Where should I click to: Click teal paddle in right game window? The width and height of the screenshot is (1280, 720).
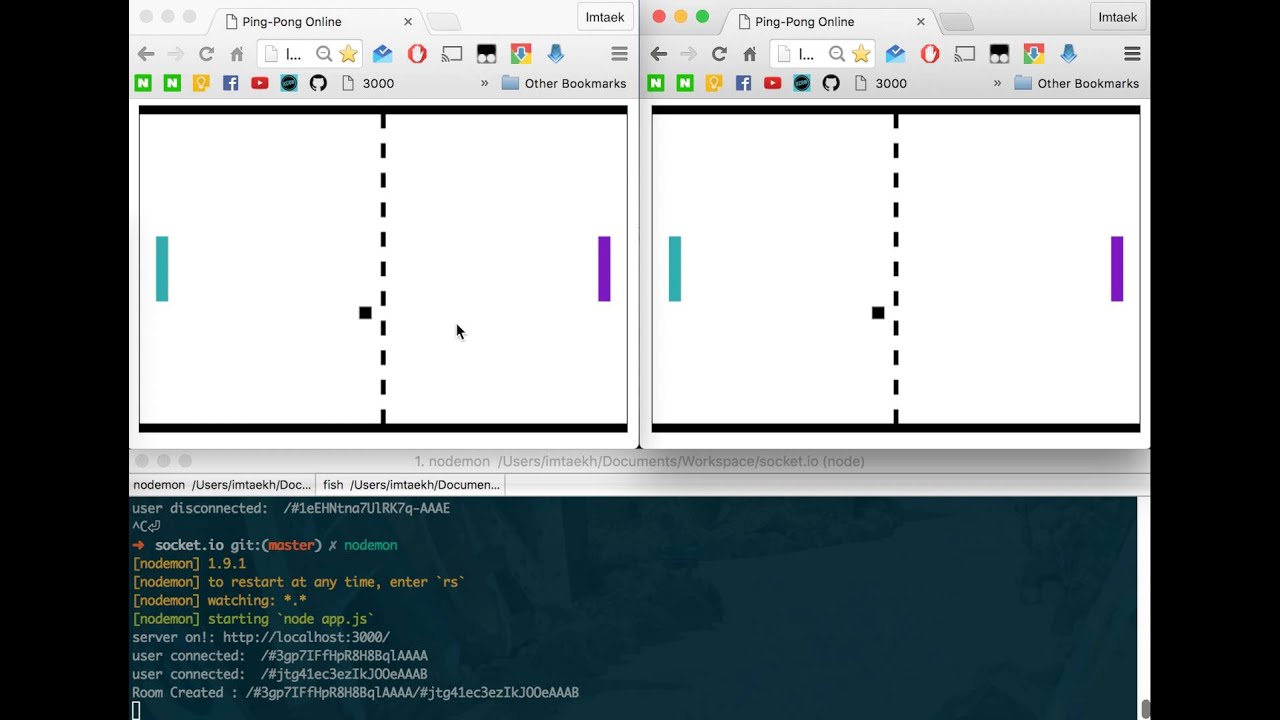(675, 269)
